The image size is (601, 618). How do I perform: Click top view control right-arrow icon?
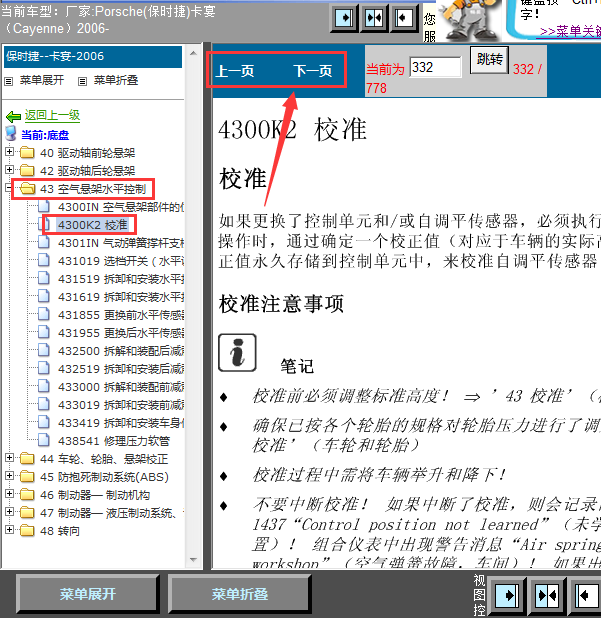tap(344, 18)
